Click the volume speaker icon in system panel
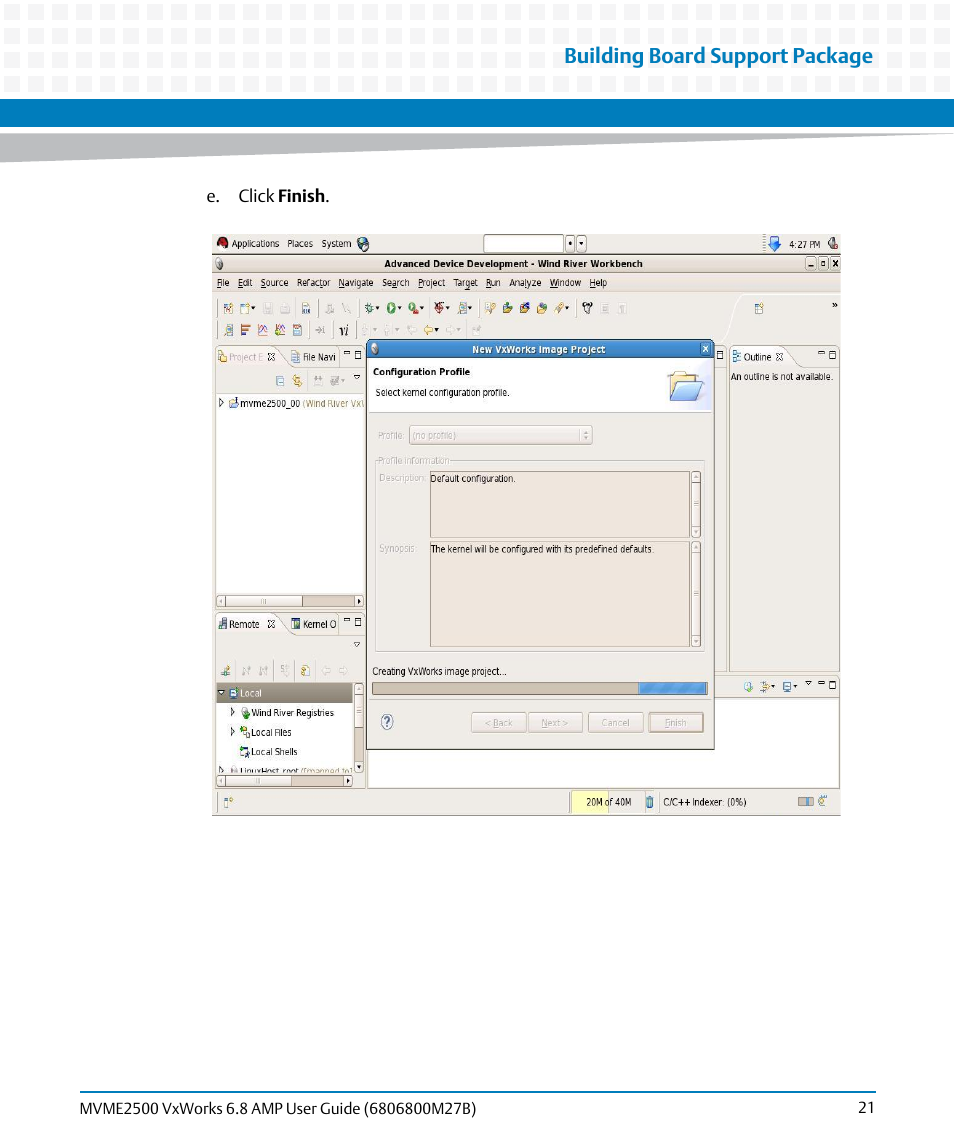This screenshot has width=954, height=1145. tap(833, 243)
